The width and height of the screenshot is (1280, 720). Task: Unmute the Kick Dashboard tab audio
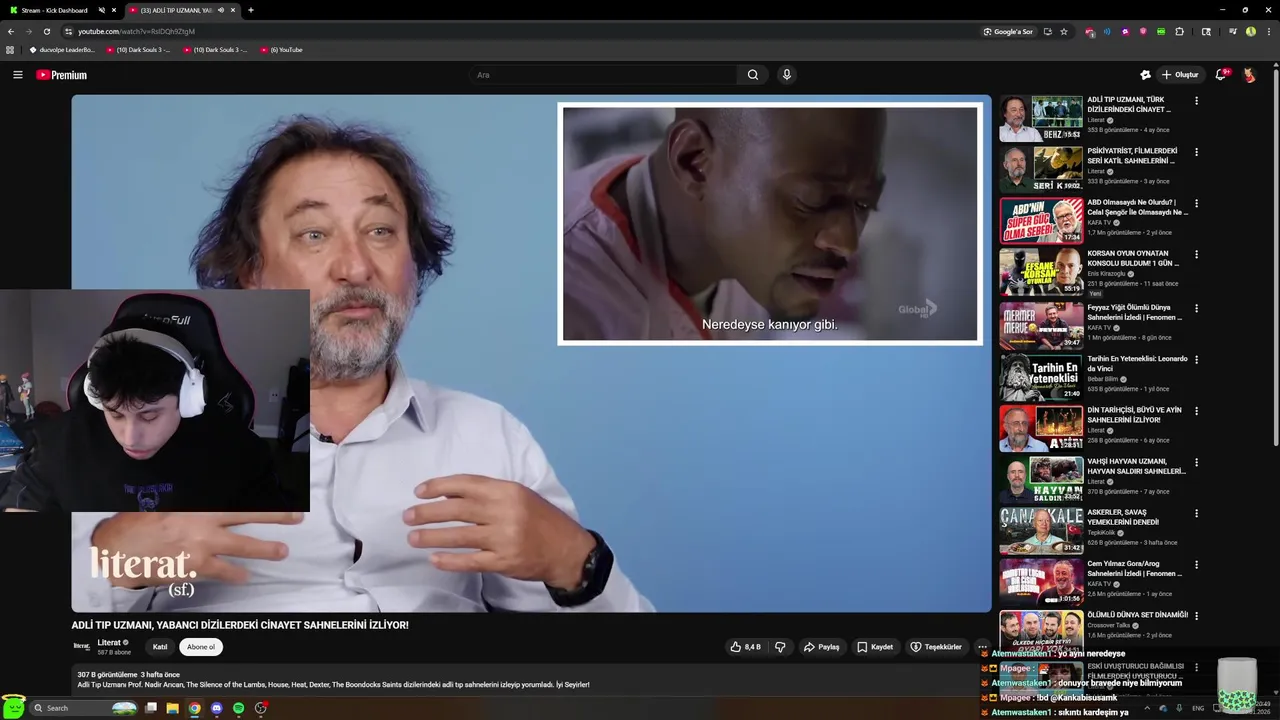point(101,10)
